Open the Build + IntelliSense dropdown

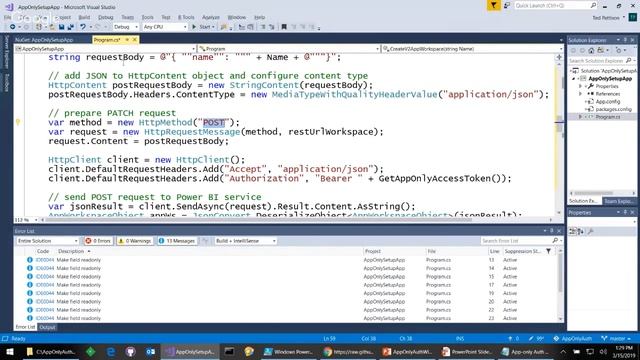pyautogui.click(x=245, y=241)
